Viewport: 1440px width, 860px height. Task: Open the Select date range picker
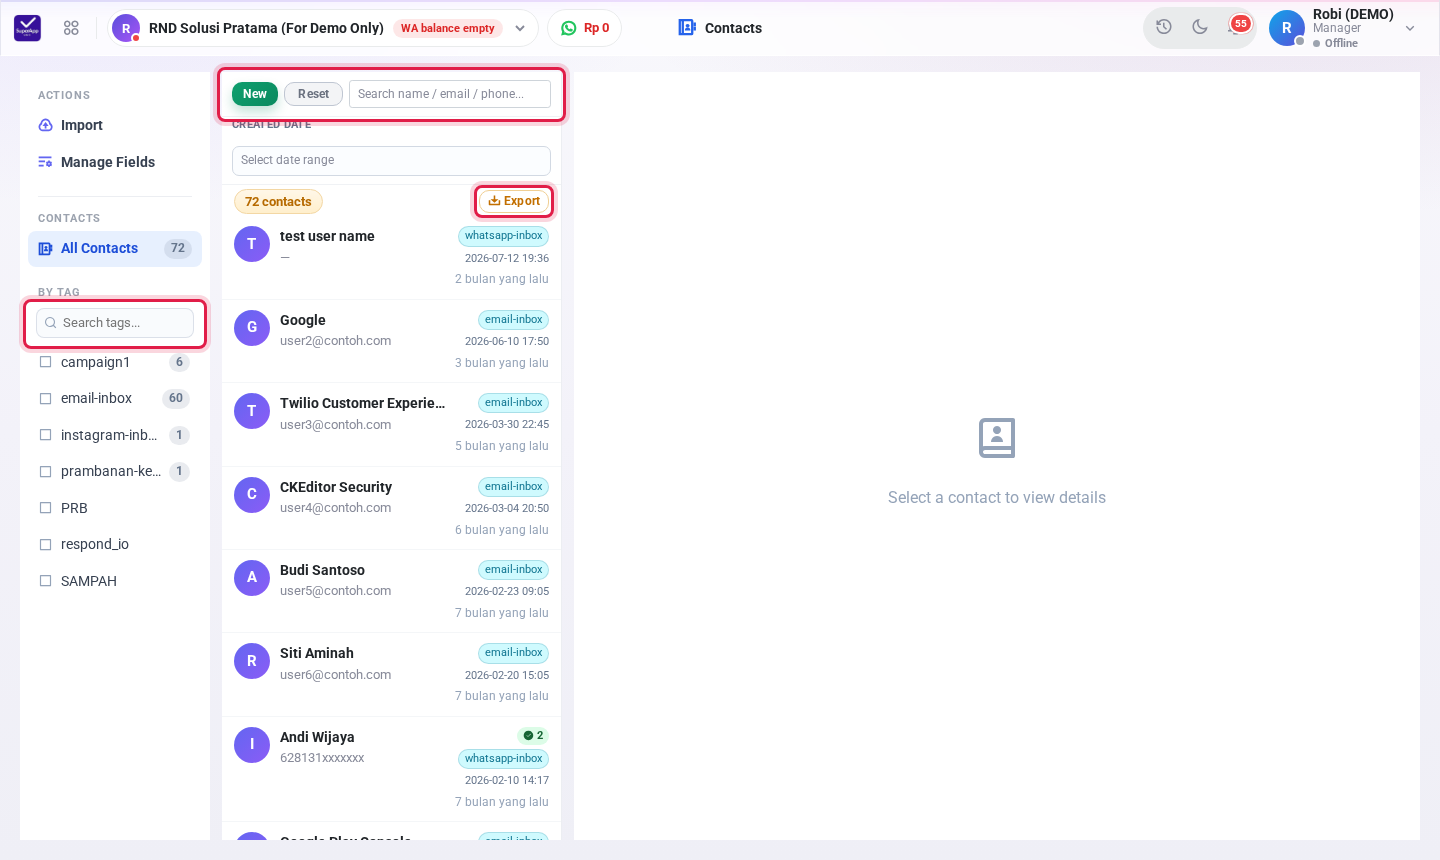(x=391, y=160)
